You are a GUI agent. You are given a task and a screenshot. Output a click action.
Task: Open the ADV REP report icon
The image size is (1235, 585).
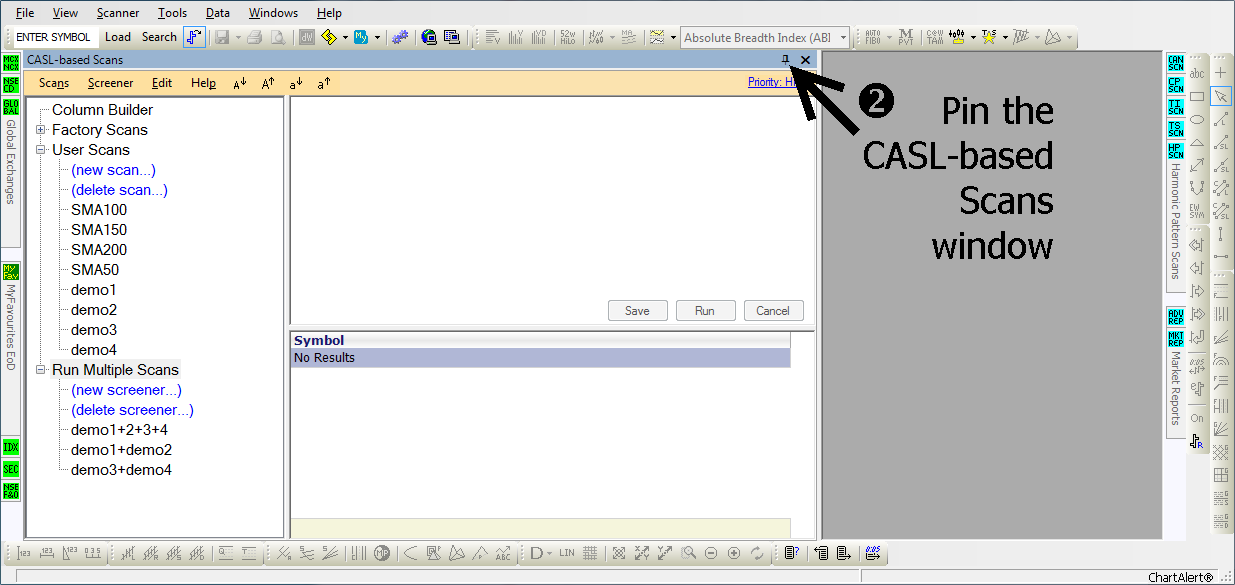click(1176, 317)
